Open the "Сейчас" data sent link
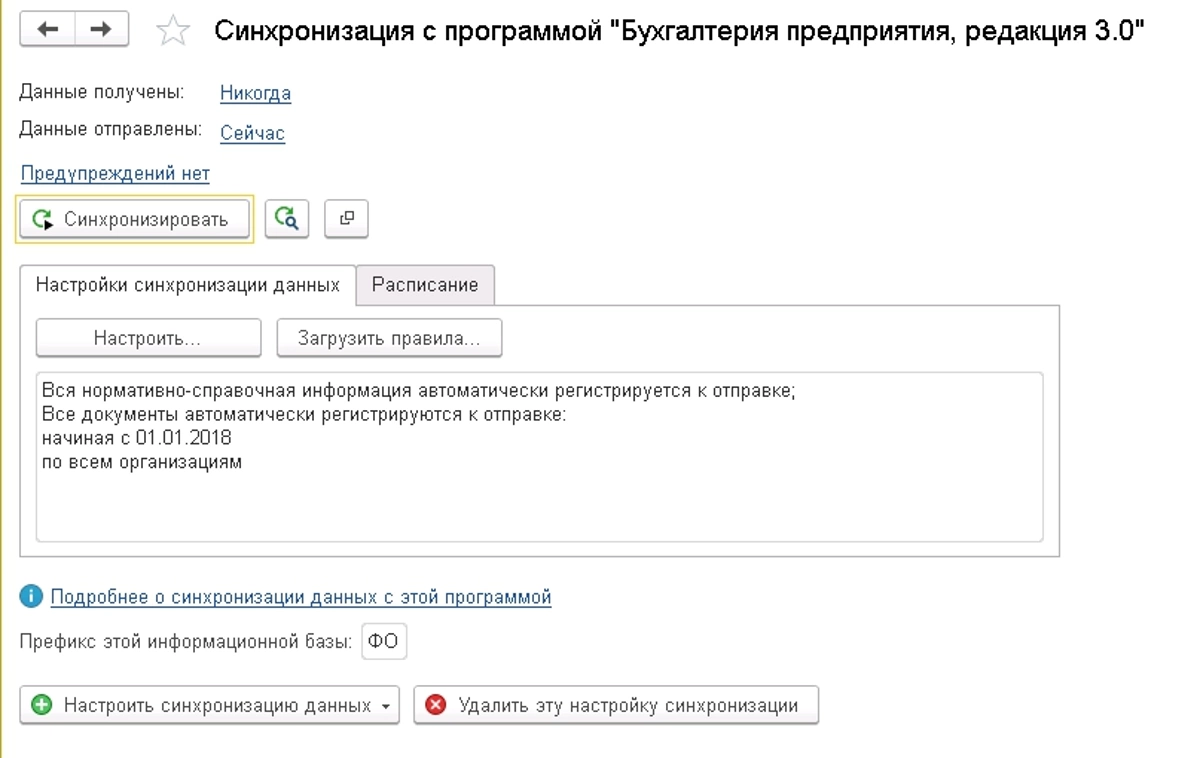1200x758 pixels. point(252,133)
